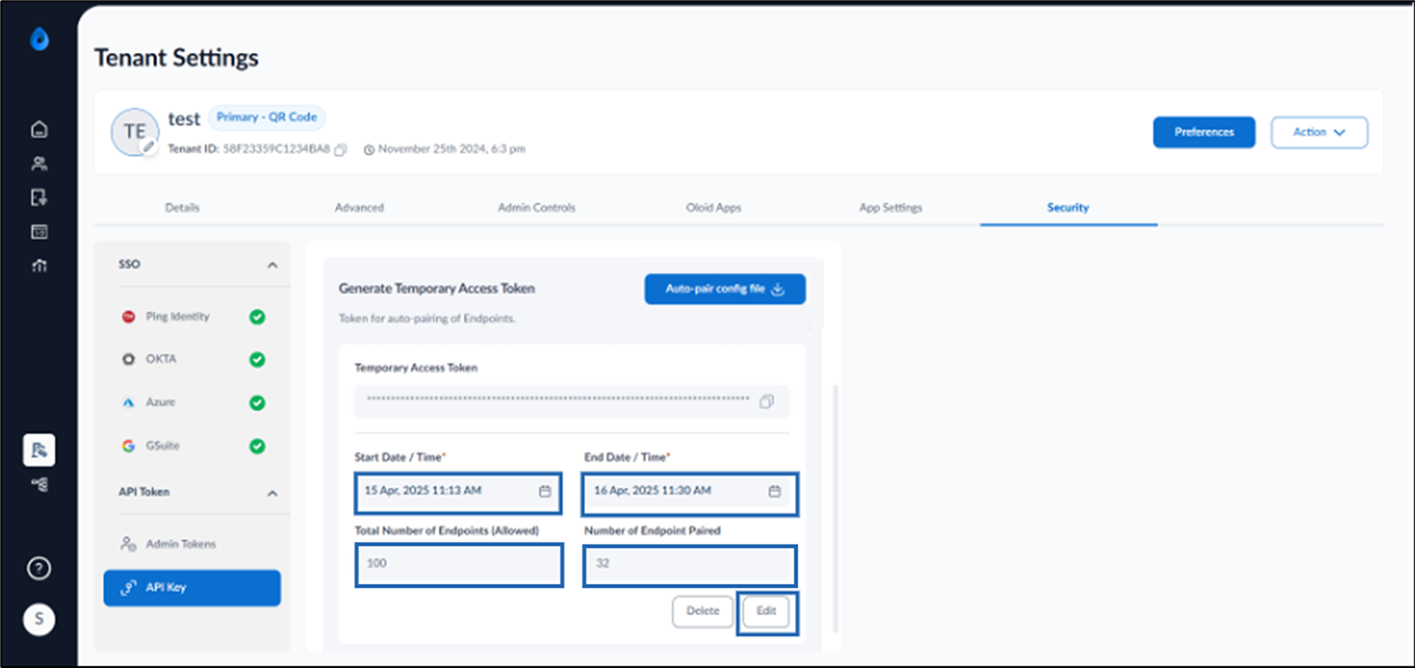Click the masked Temporary Access Token field
Screen dimensions: 1415x671
pyautogui.click(x=572, y=401)
